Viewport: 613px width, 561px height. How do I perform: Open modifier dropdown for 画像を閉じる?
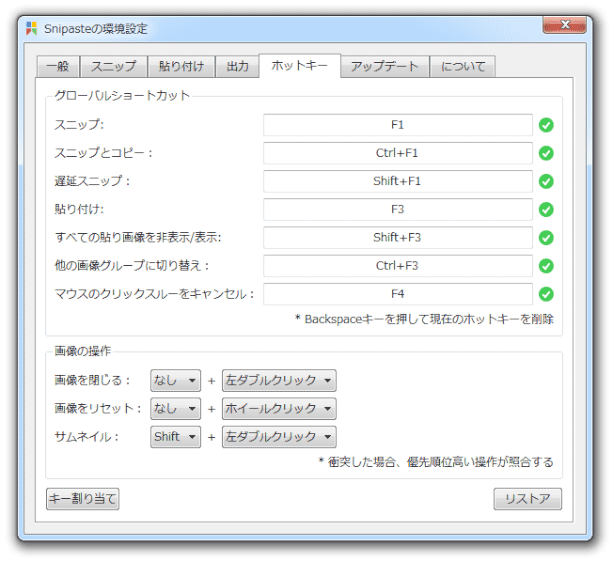click(x=176, y=380)
